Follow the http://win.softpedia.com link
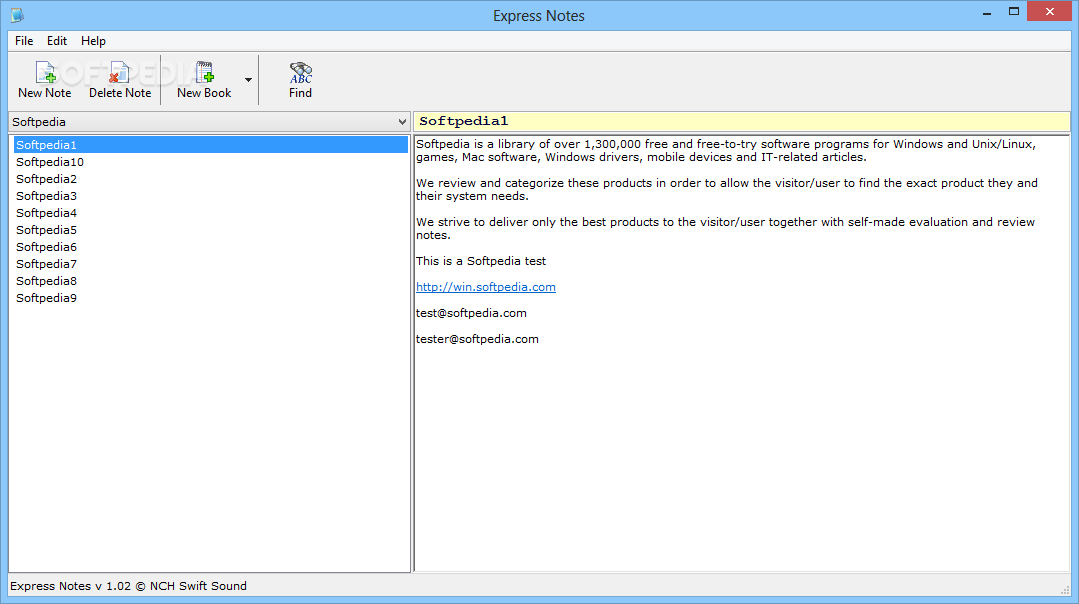The height and width of the screenshot is (604, 1079). 486,287
